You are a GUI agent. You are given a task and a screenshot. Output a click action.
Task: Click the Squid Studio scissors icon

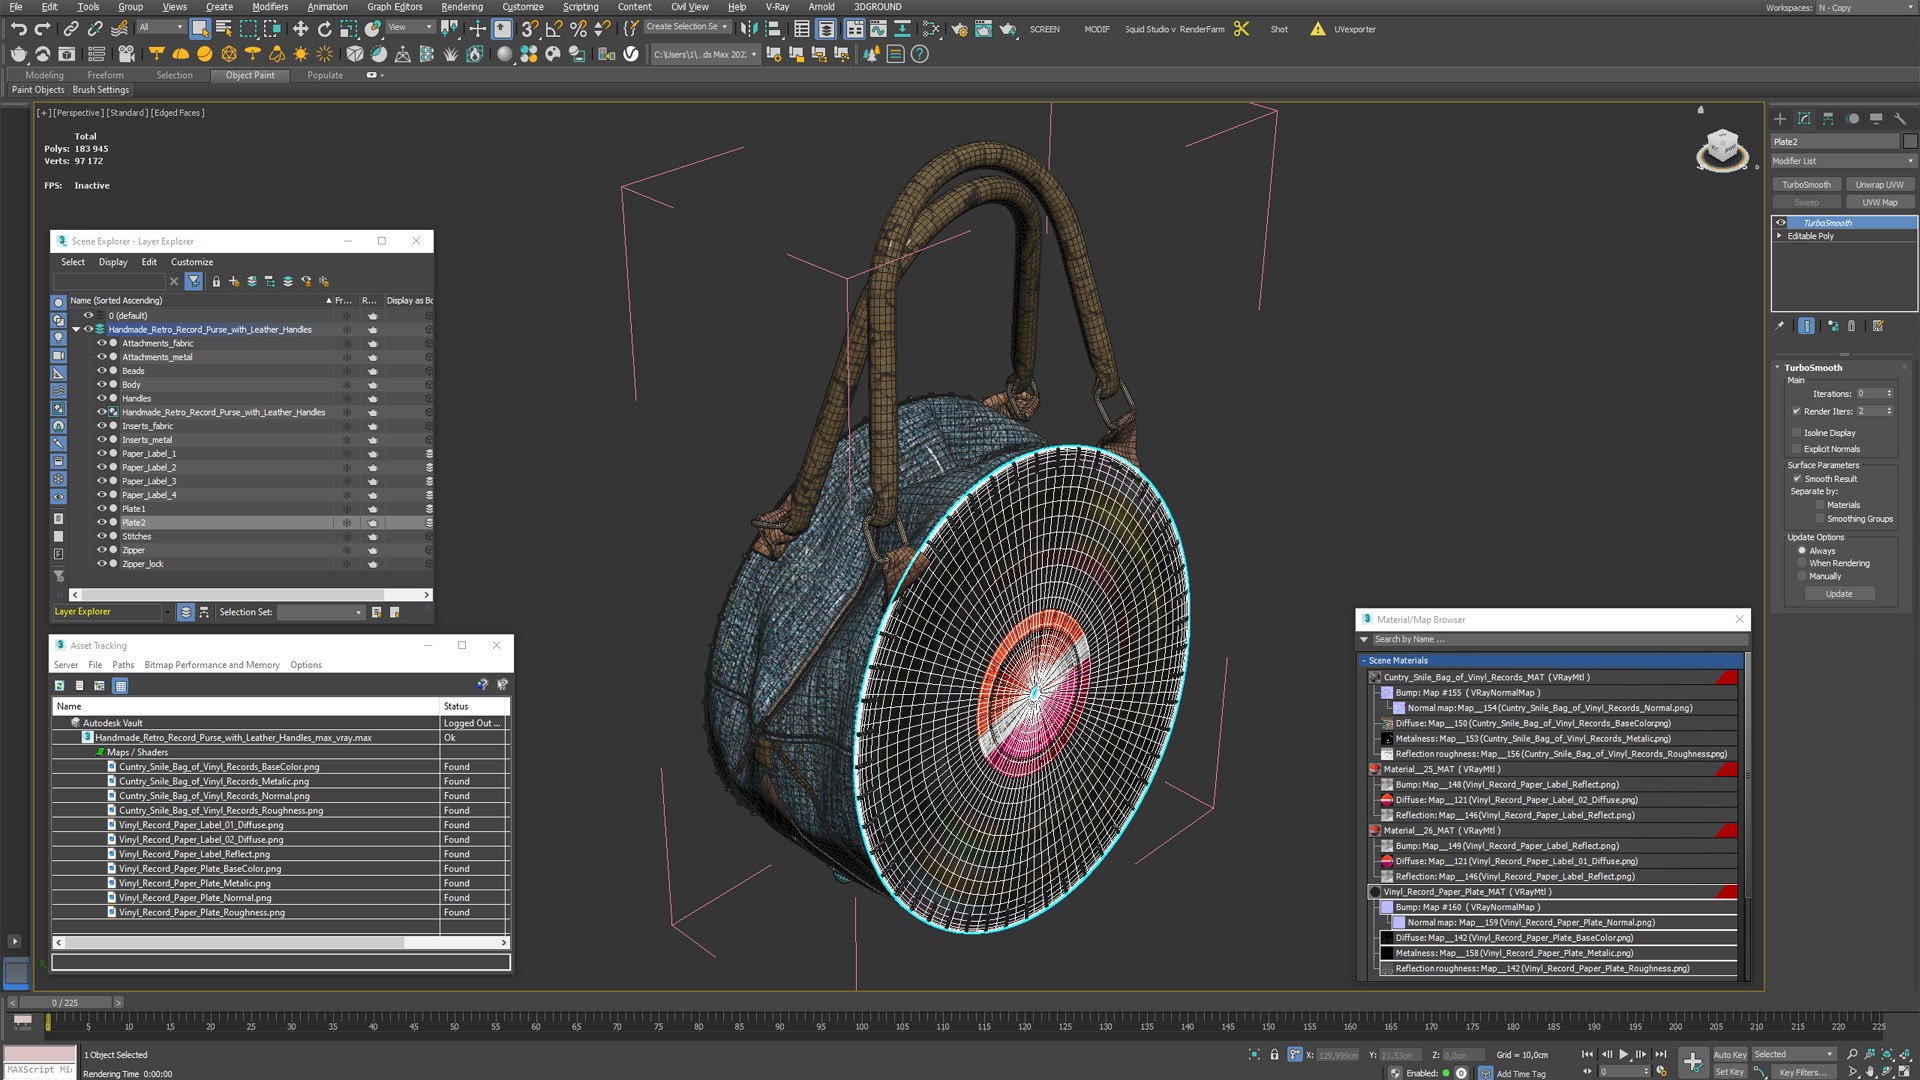(x=1241, y=29)
